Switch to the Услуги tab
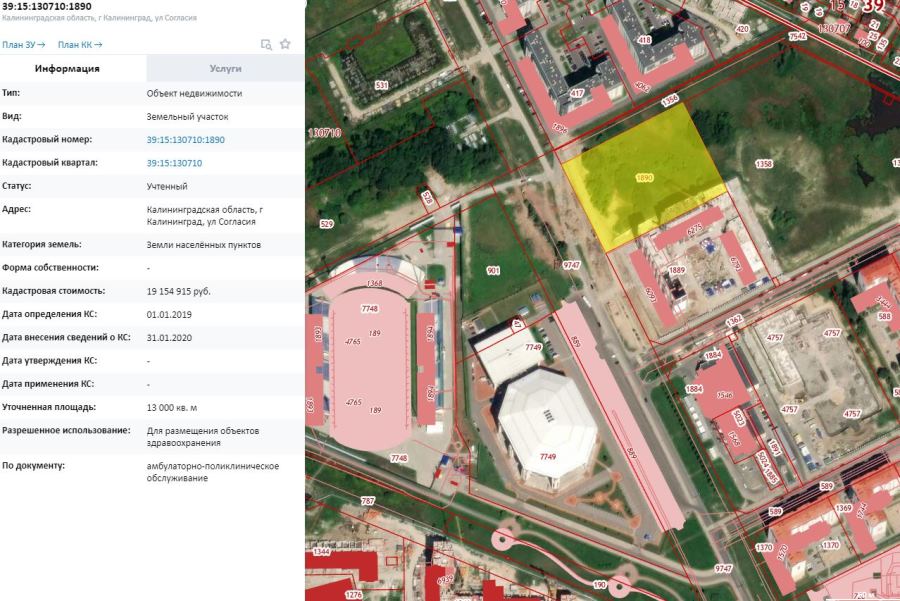This screenshot has height=601, width=900. point(225,69)
